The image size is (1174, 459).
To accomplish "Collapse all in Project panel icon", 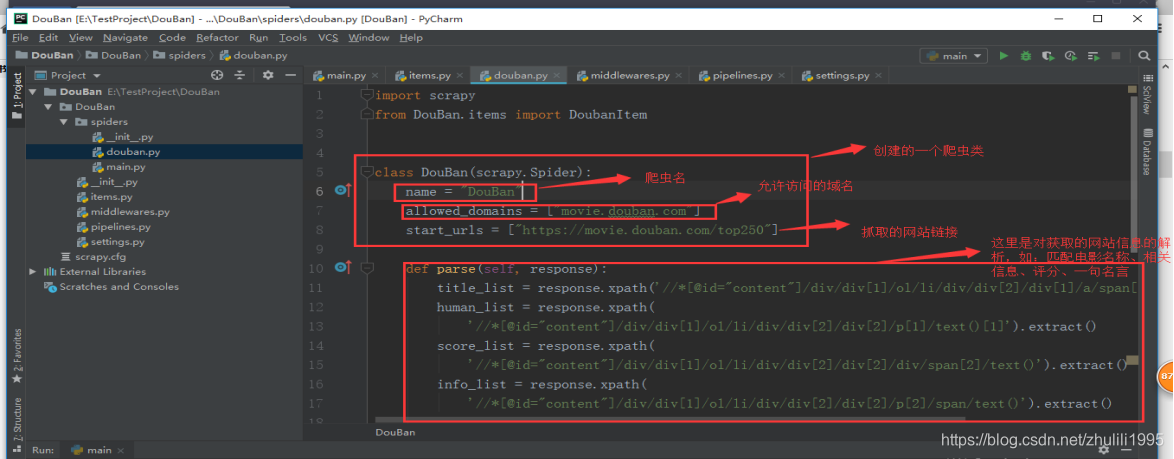I will click(240, 75).
